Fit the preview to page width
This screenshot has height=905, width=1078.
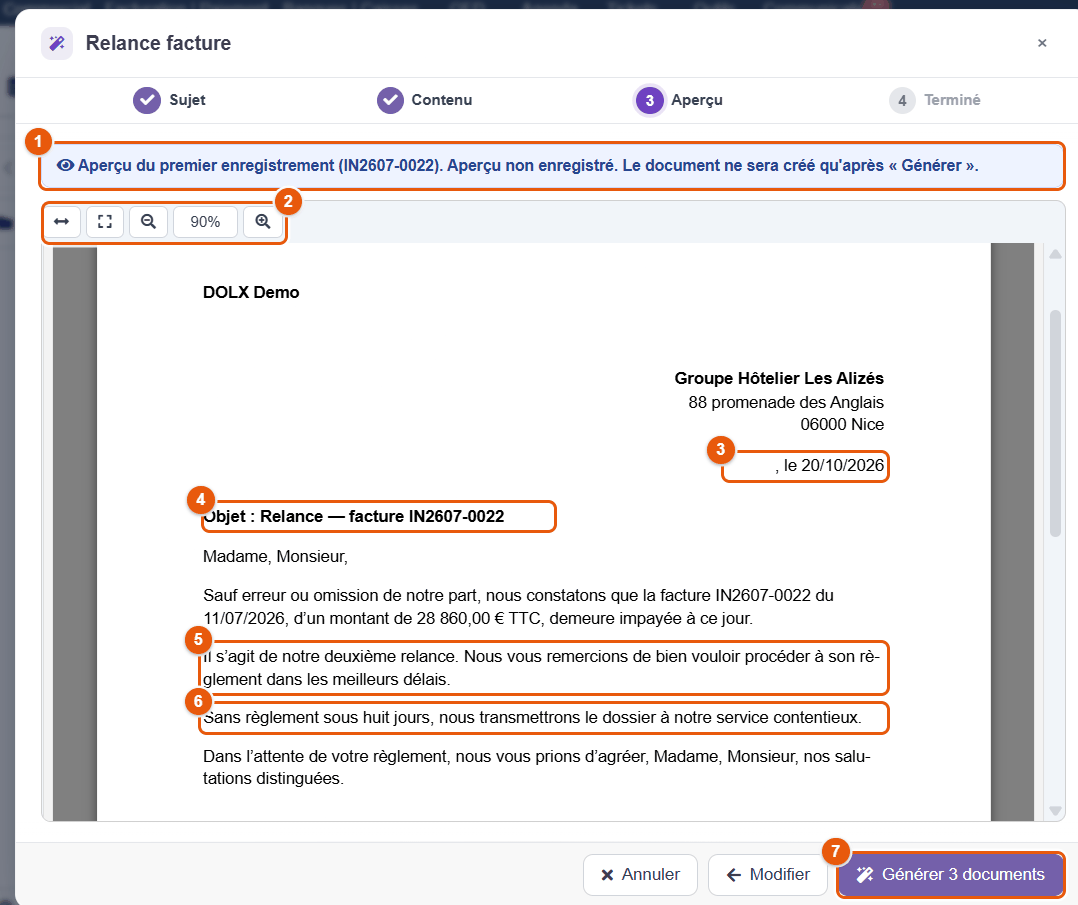click(x=62, y=221)
